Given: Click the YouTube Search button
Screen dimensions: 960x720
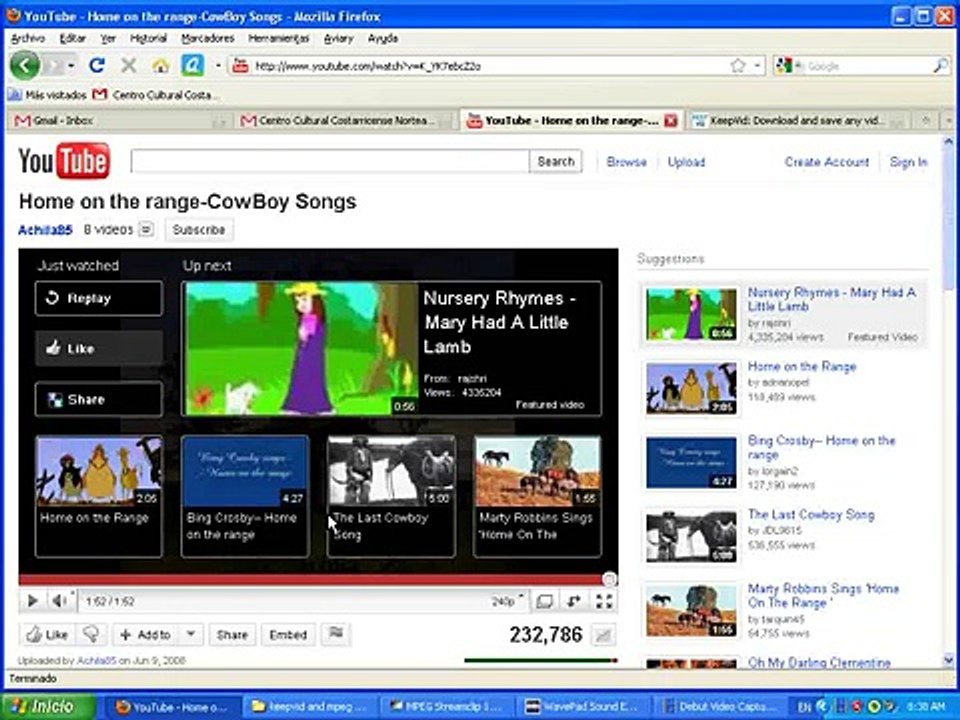Looking at the screenshot, I should [x=555, y=162].
